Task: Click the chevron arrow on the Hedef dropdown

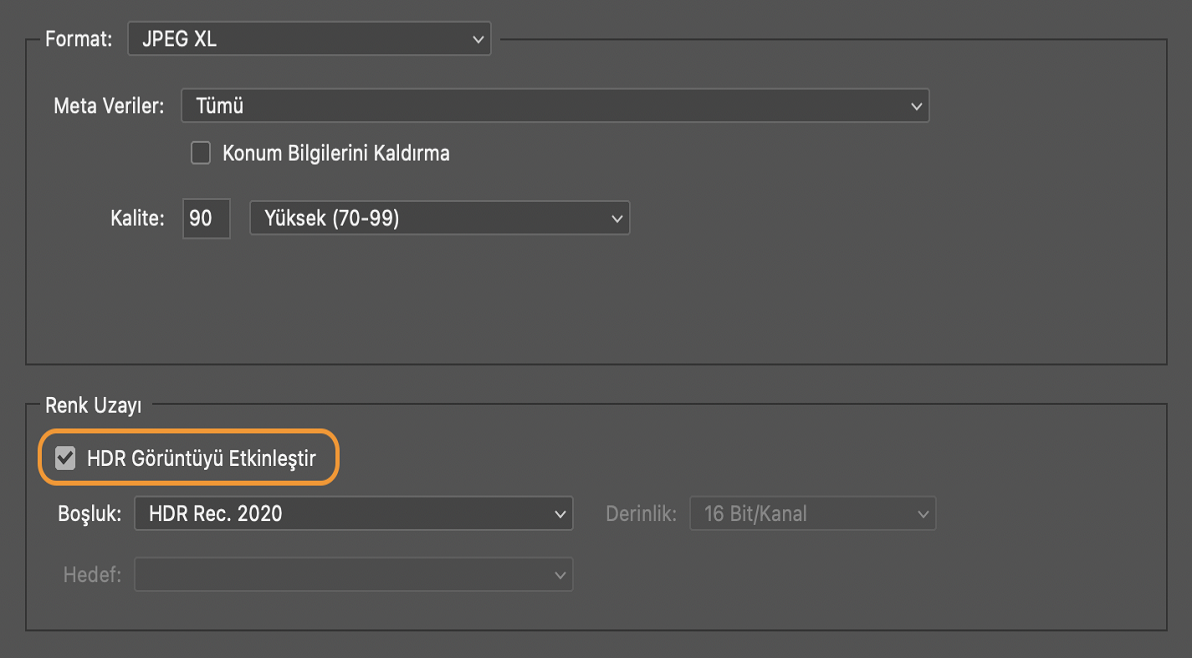Action: pos(559,575)
